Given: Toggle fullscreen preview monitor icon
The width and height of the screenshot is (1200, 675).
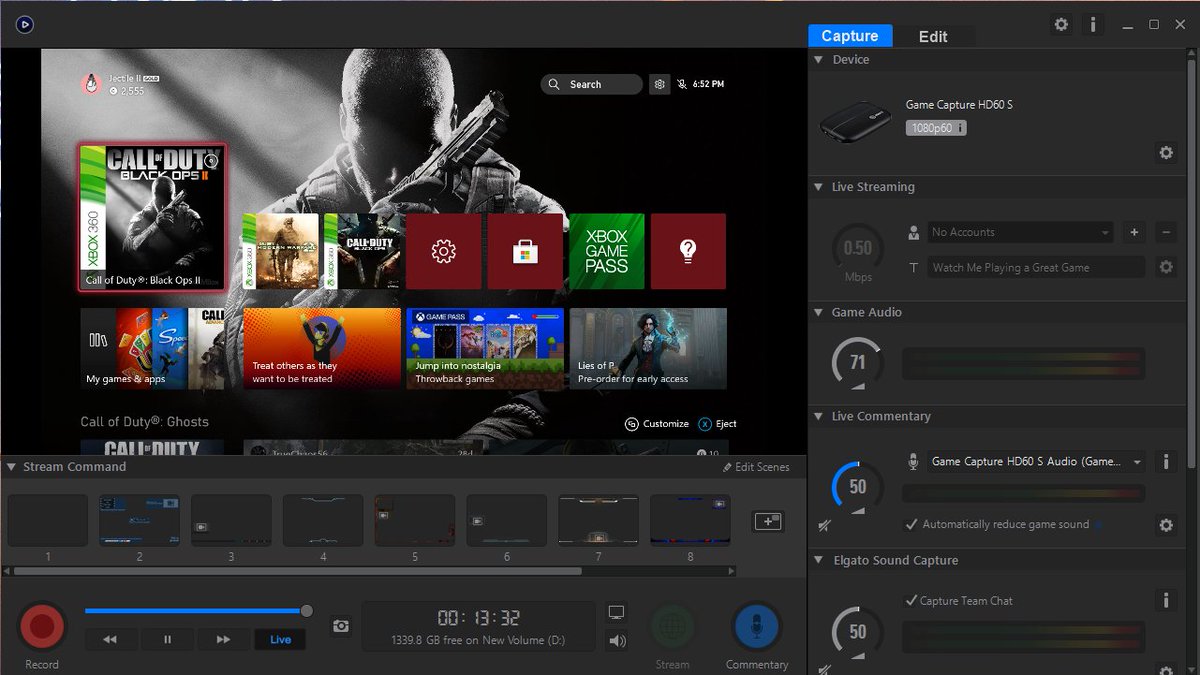Looking at the screenshot, I should click(617, 612).
